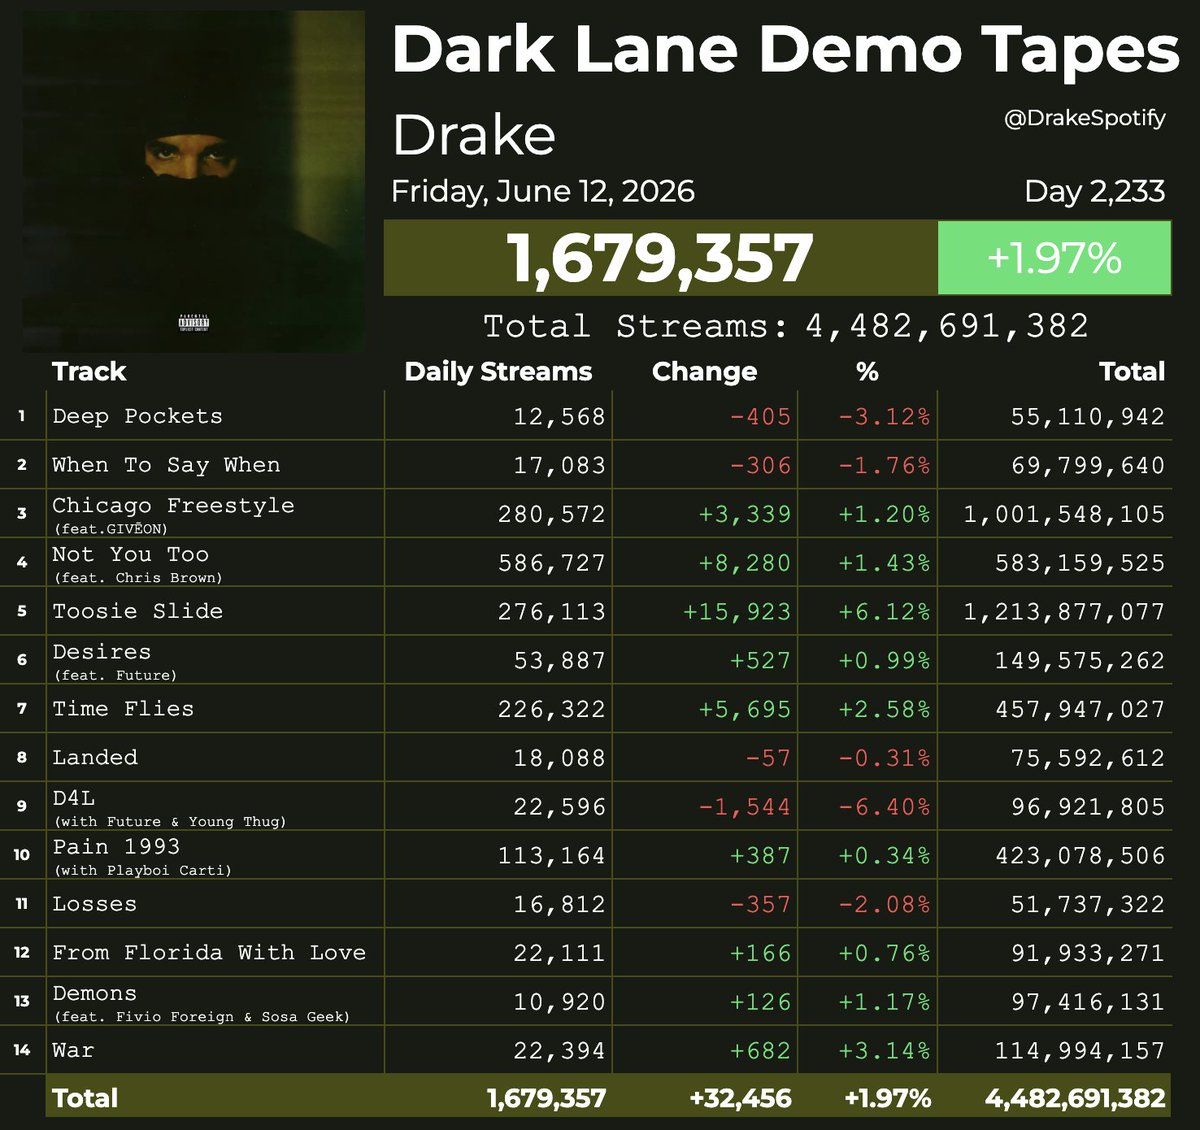Click the big daily total 1,679,357 banner
The height and width of the screenshot is (1130, 1200).
coord(661,258)
